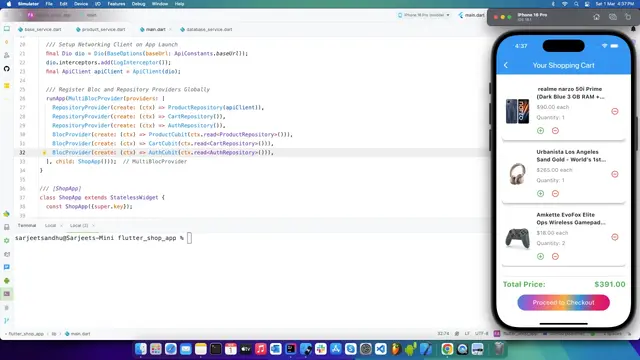Switch to product_service.dart editor tab

coord(100,29)
